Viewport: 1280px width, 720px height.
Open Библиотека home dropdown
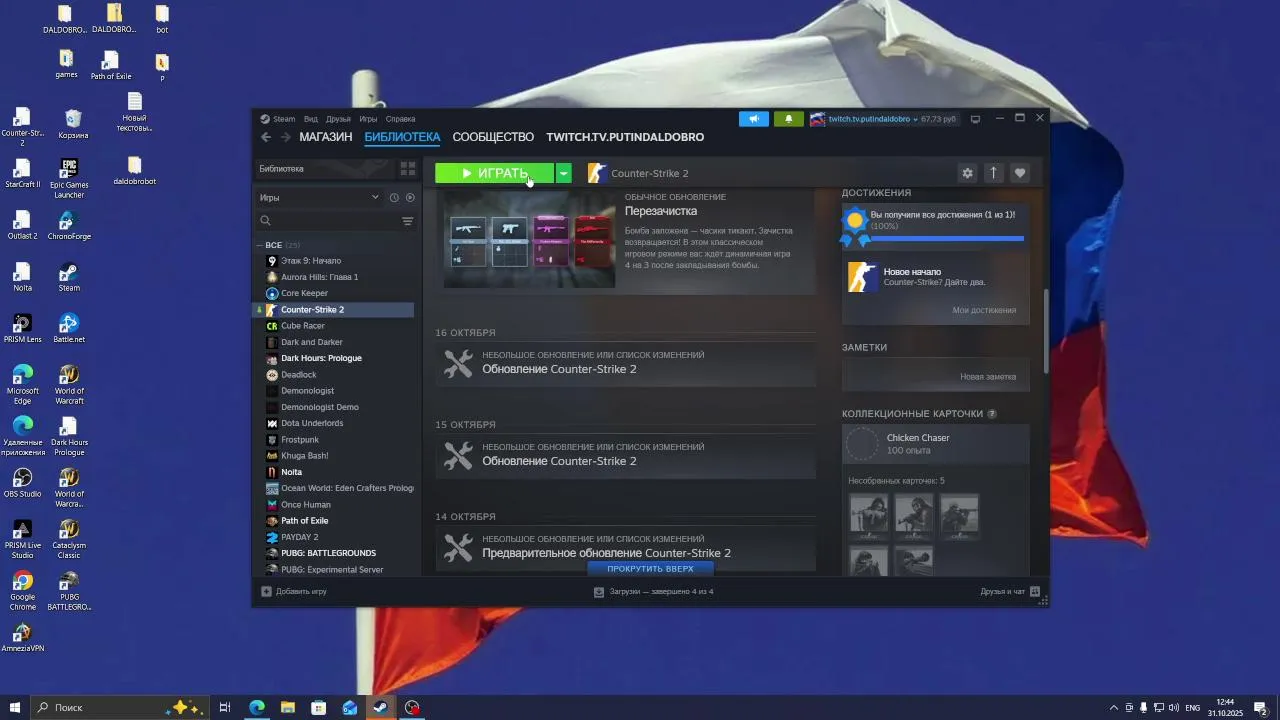[325, 169]
